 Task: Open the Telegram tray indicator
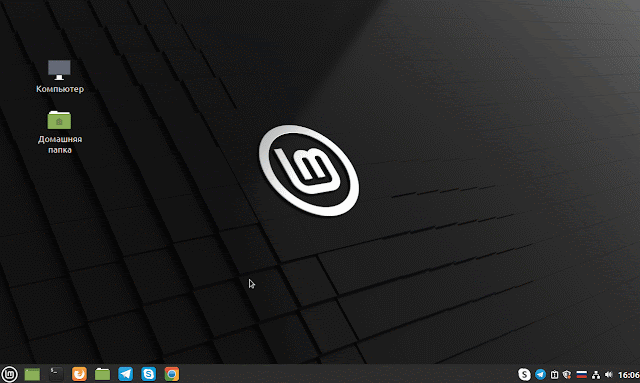540,374
